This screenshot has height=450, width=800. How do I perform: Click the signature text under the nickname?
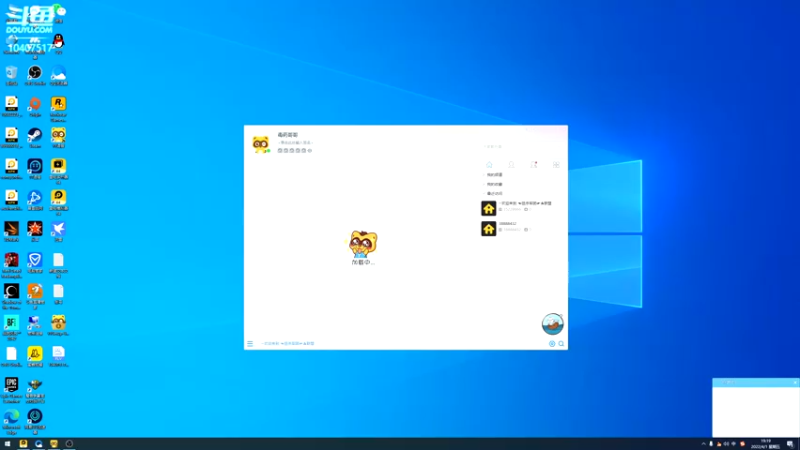coord(295,143)
